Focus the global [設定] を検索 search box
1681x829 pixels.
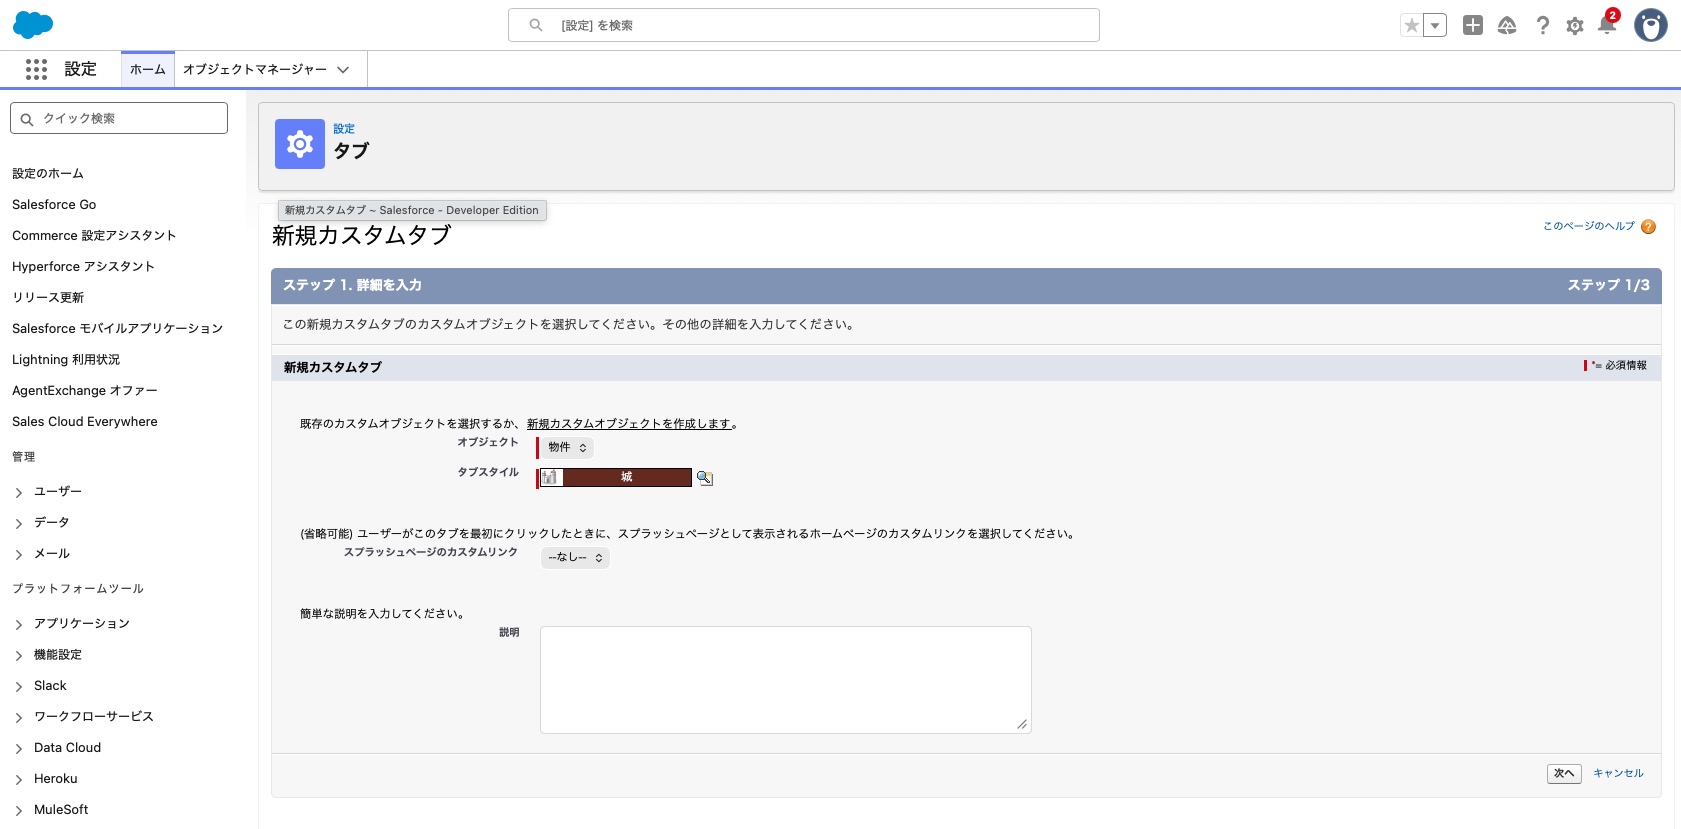(804, 25)
